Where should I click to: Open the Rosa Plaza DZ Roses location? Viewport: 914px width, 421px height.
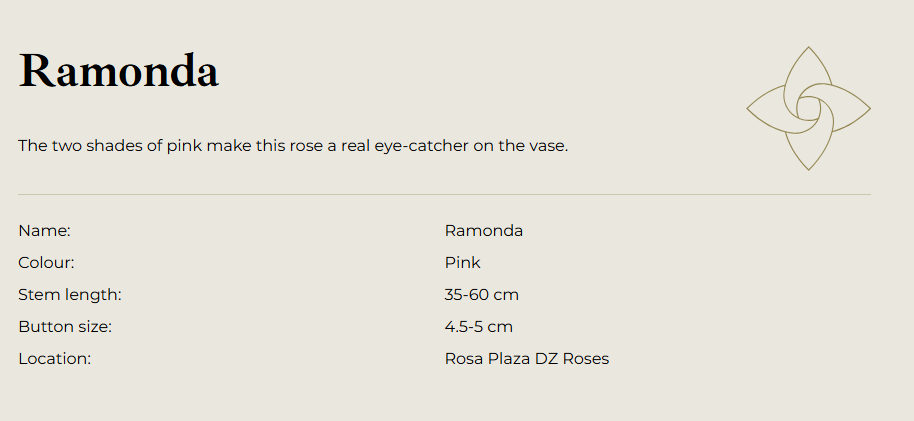coord(527,359)
